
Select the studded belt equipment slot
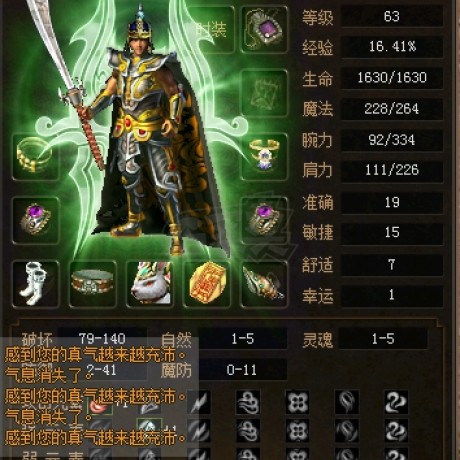coord(93,284)
